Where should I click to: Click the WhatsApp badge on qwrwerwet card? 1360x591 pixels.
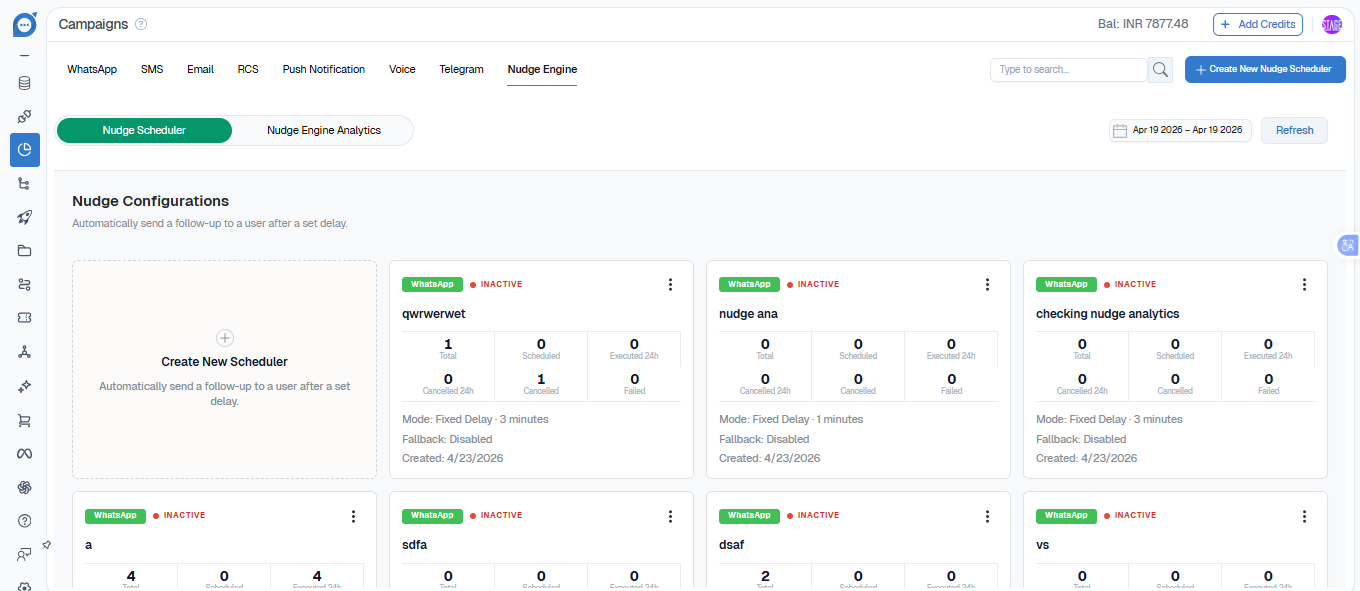tap(432, 284)
